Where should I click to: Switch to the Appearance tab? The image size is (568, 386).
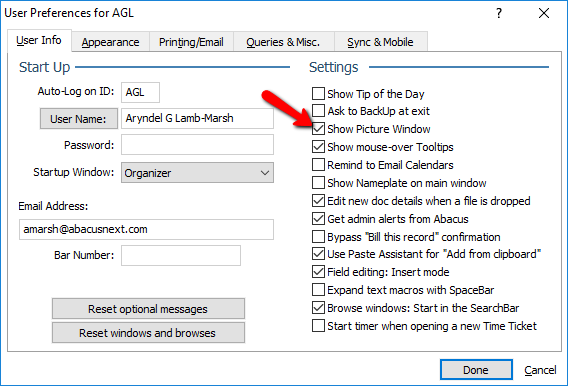tap(110, 42)
